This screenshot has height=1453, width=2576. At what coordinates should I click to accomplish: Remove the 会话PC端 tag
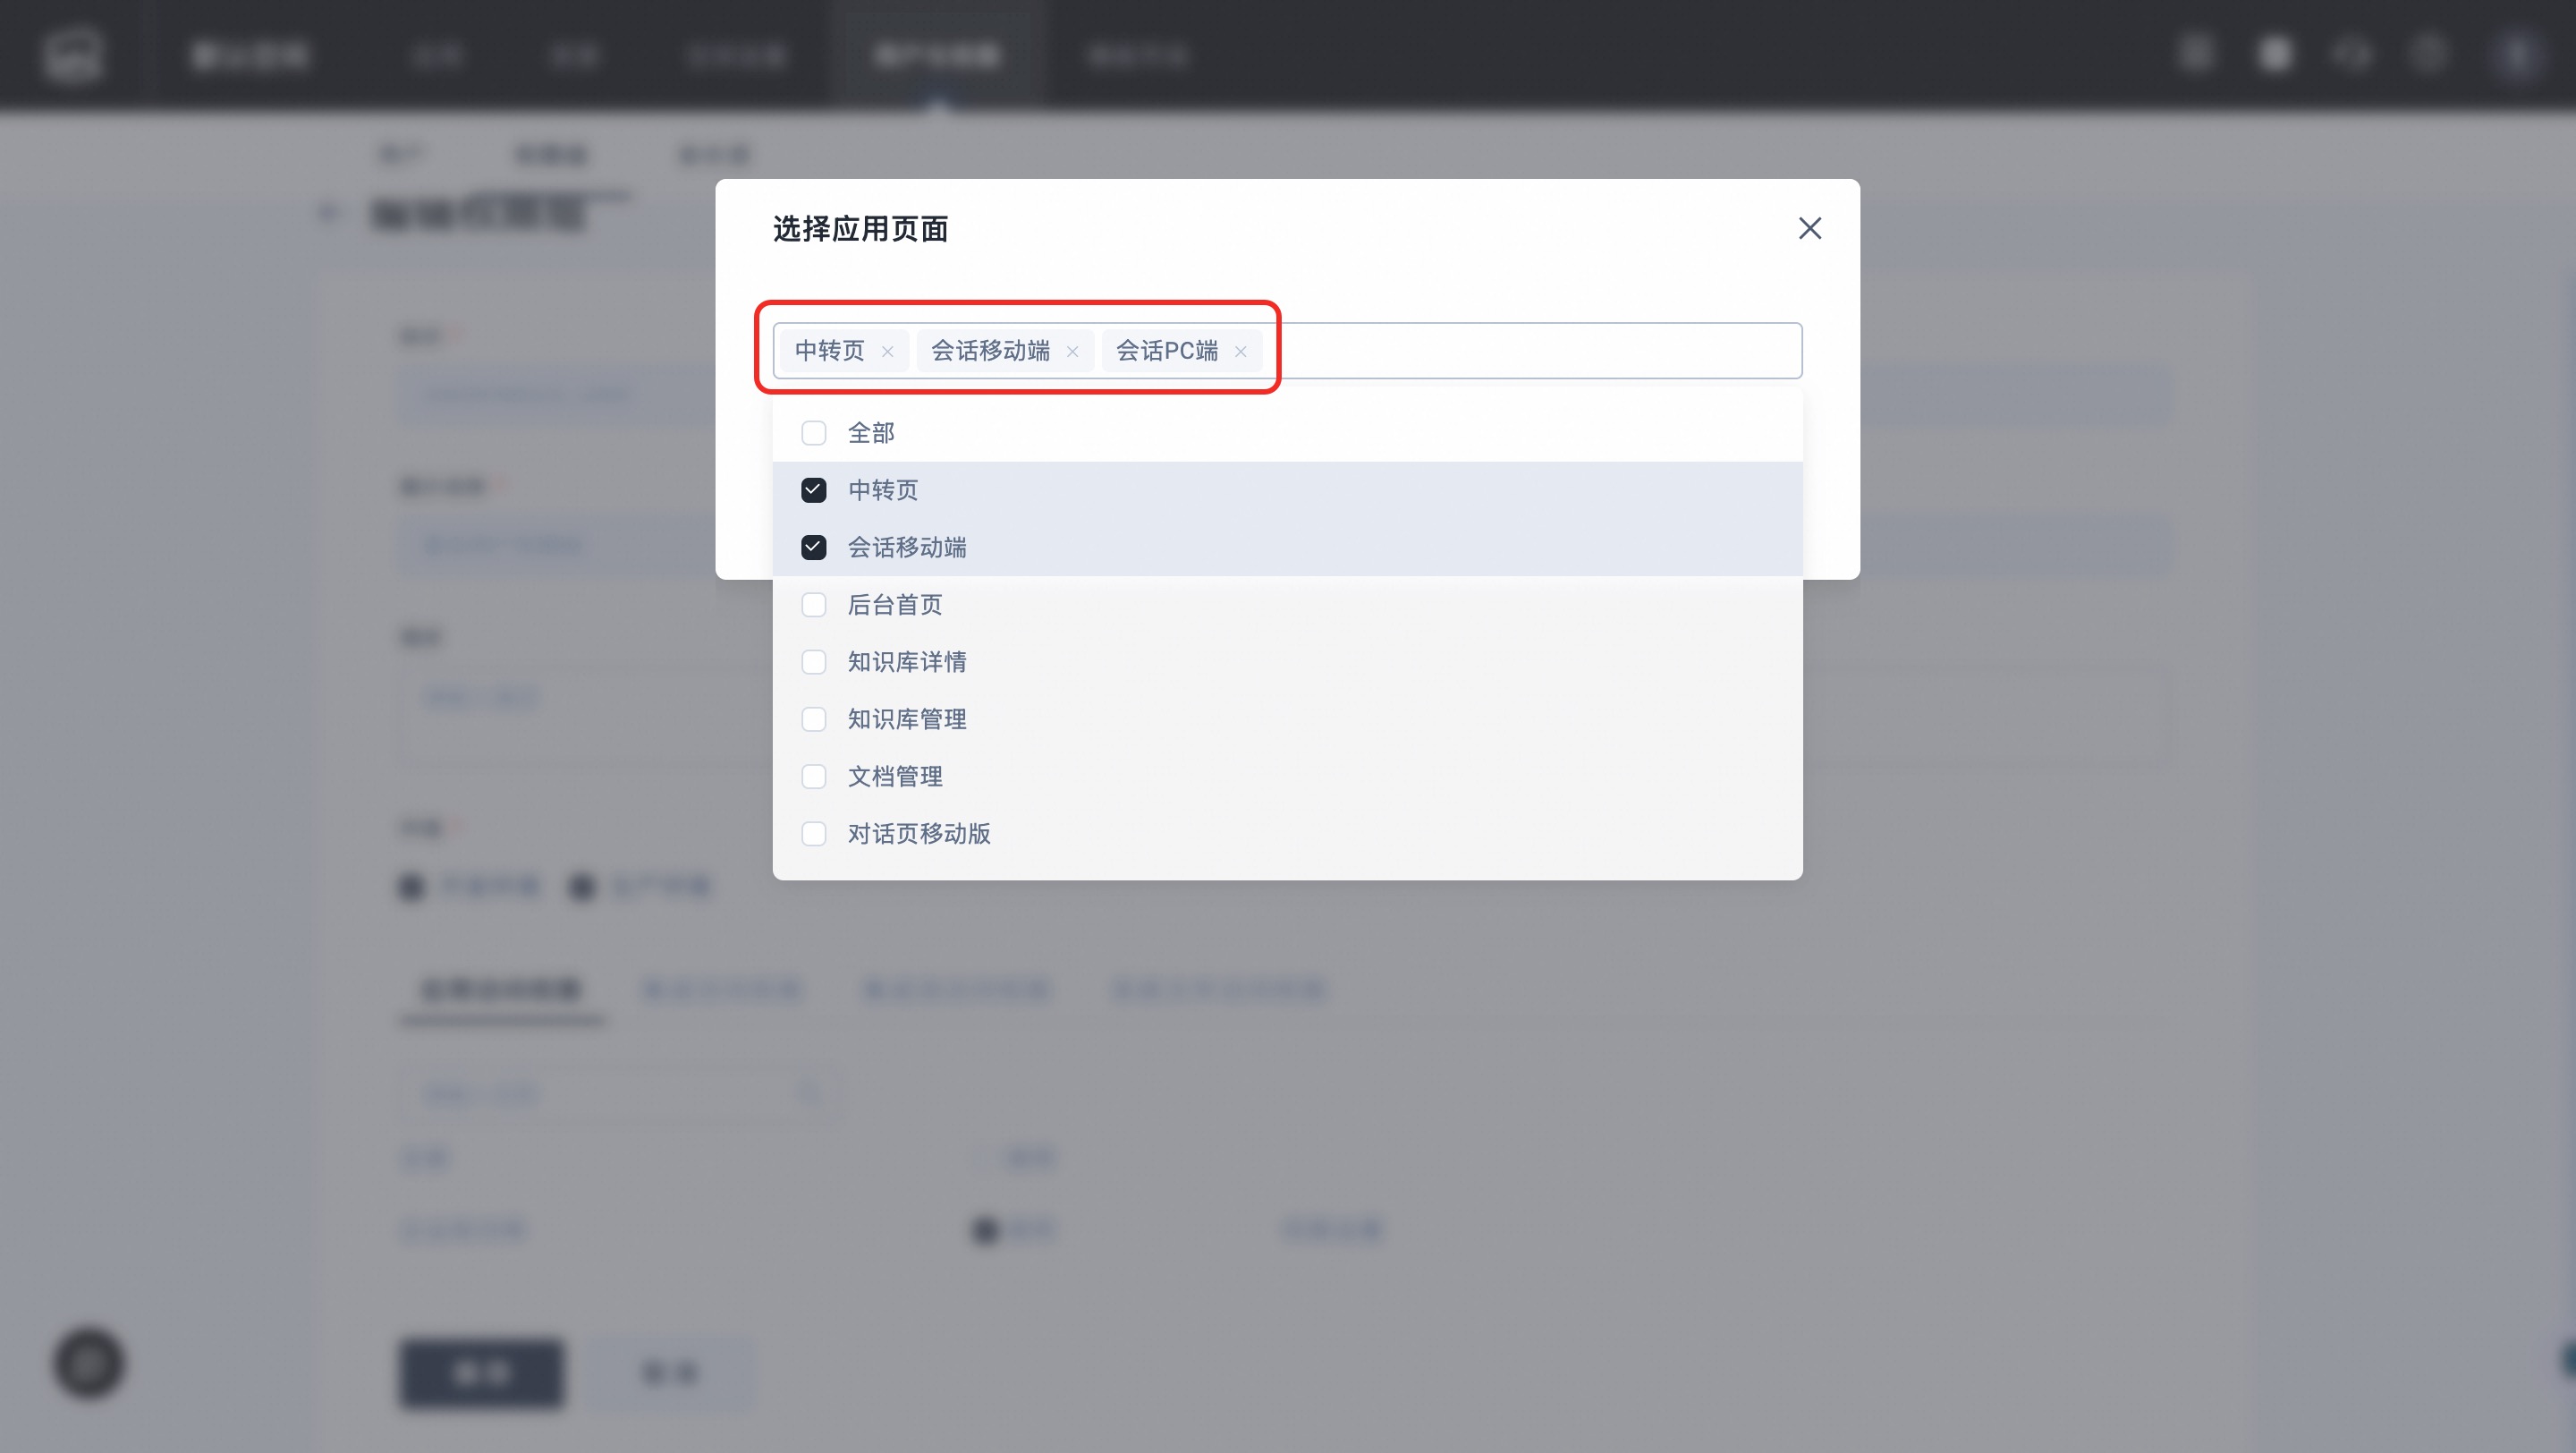[x=1240, y=352]
